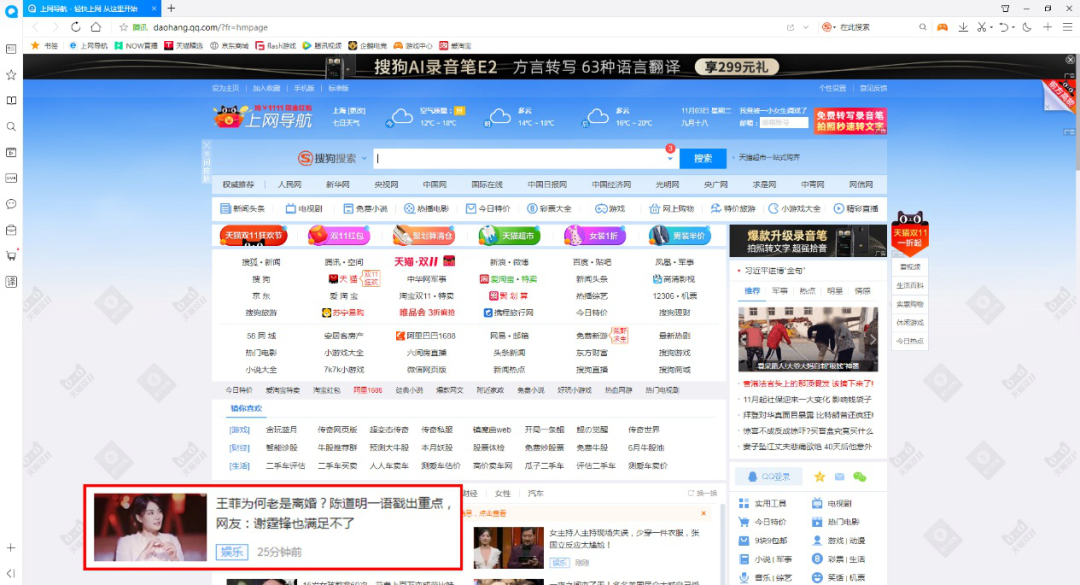Open the browser hamburger main menu
This screenshot has height=585, width=1080.
(1067, 27)
